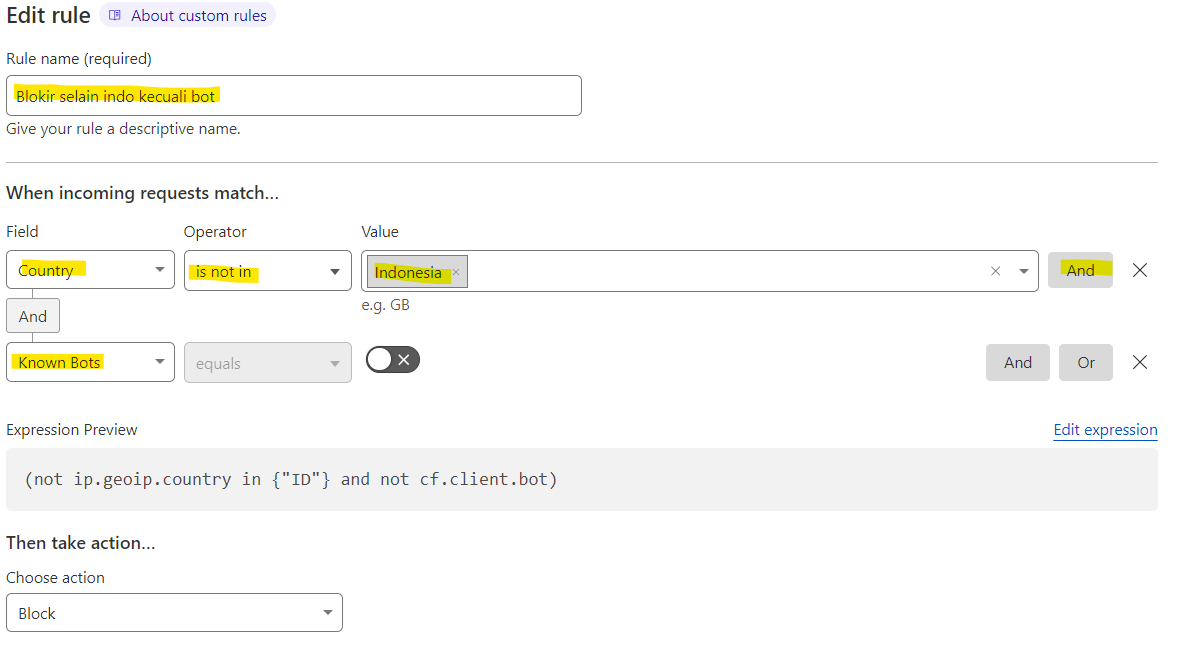The height and width of the screenshot is (652, 1177).
Task: Click the And connector between condition rows
Action: pos(33,316)
